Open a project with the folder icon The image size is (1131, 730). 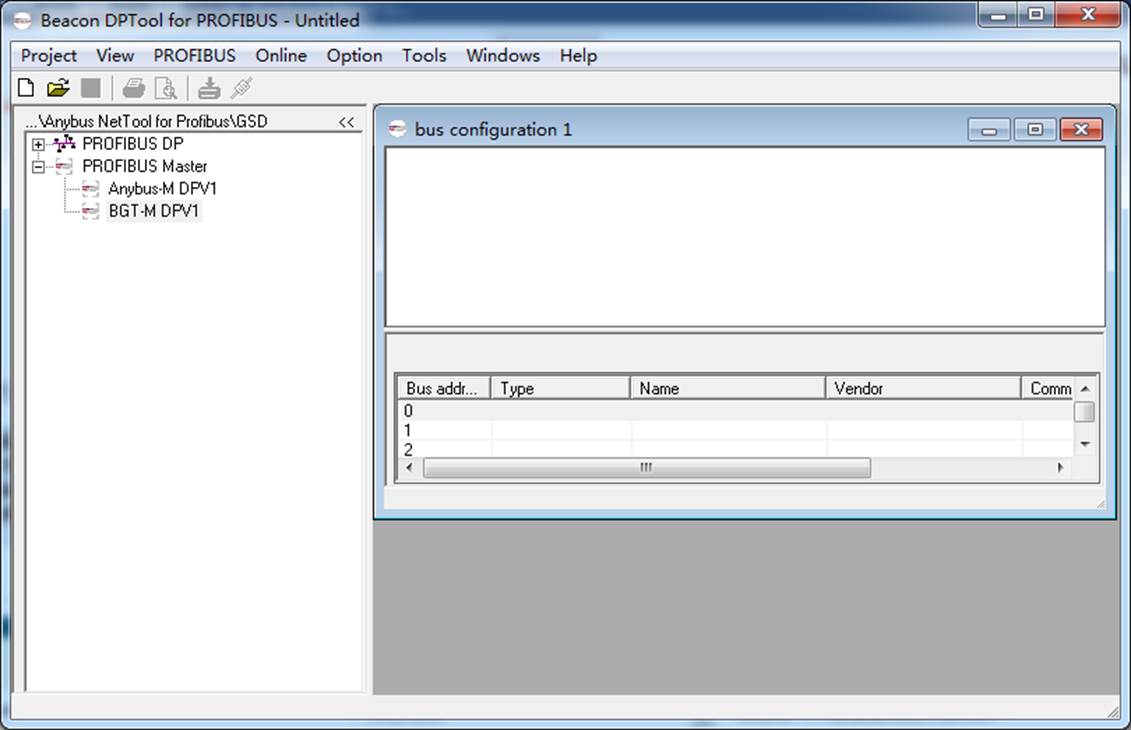point(58,88)
